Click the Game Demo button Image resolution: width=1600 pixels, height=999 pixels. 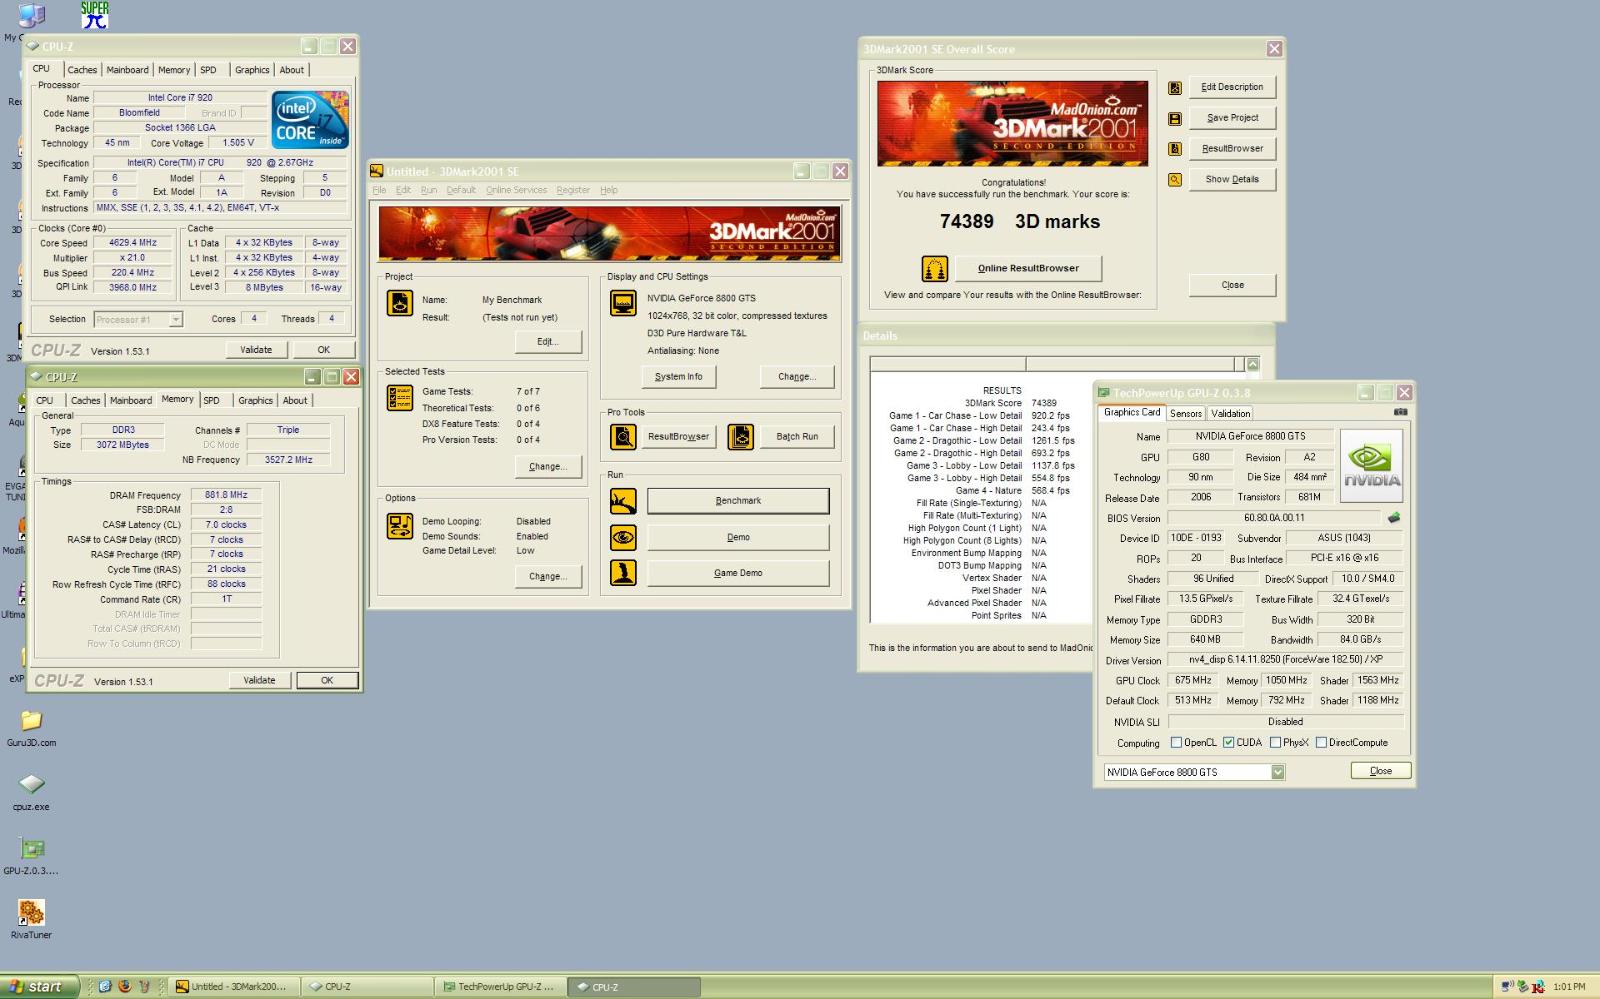coord(738,573)
